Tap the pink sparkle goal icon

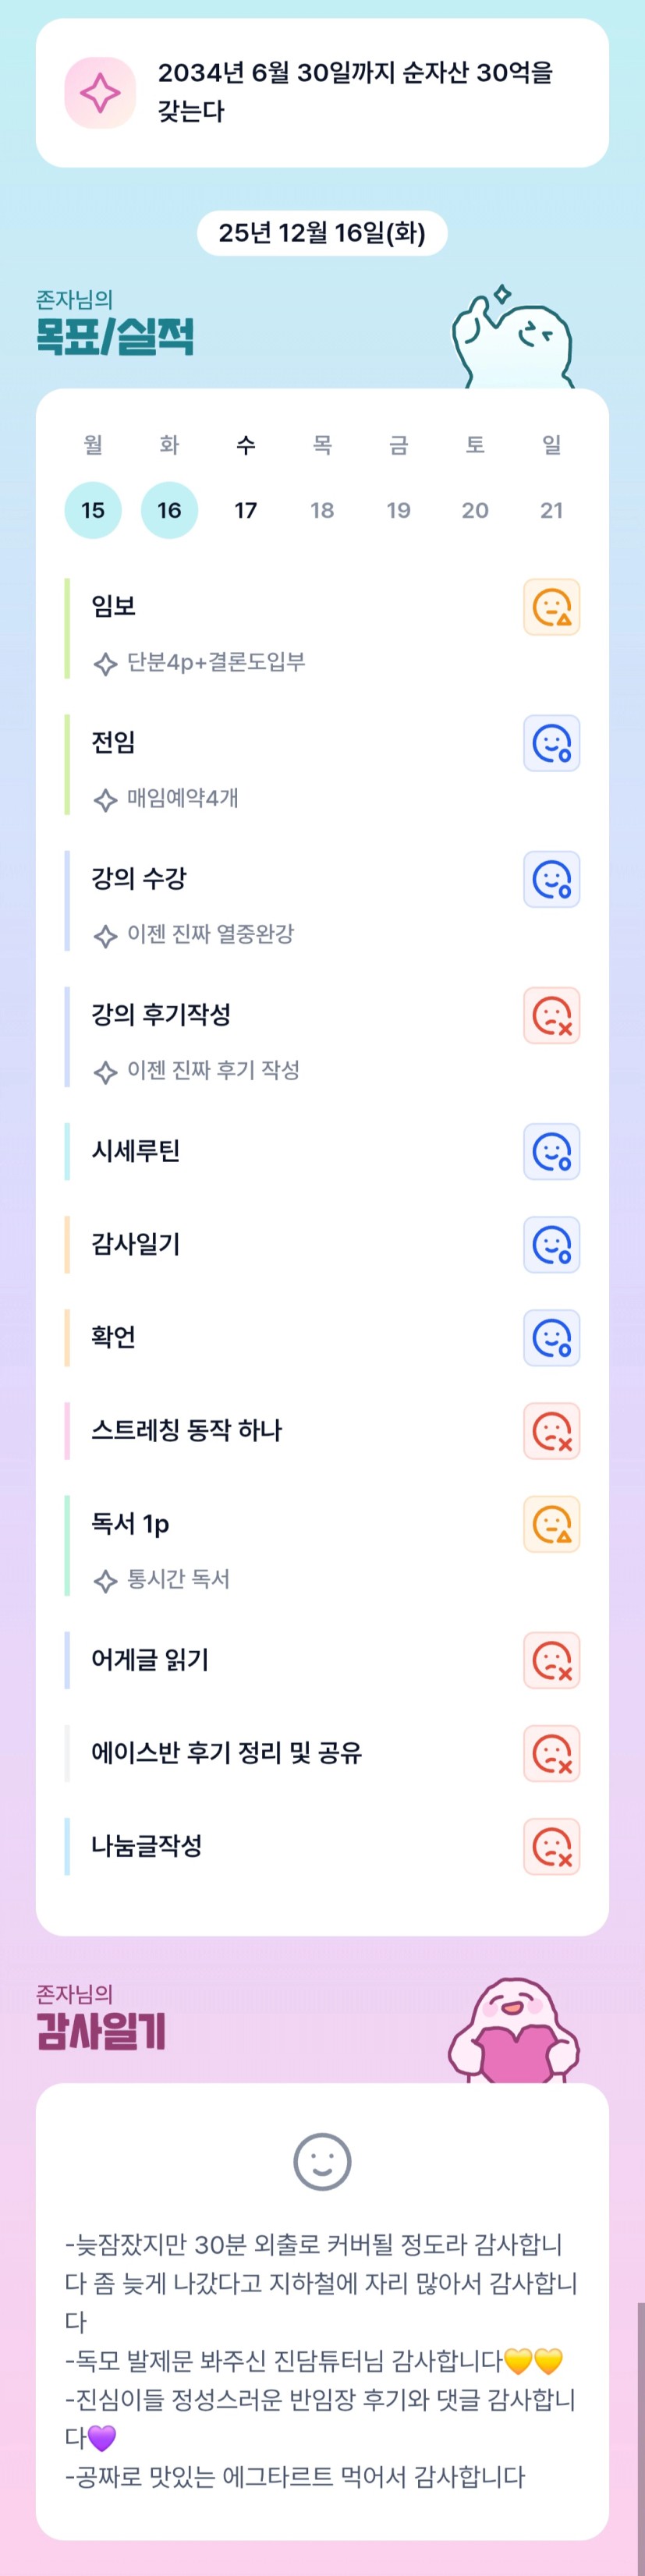tap(100, 93)
